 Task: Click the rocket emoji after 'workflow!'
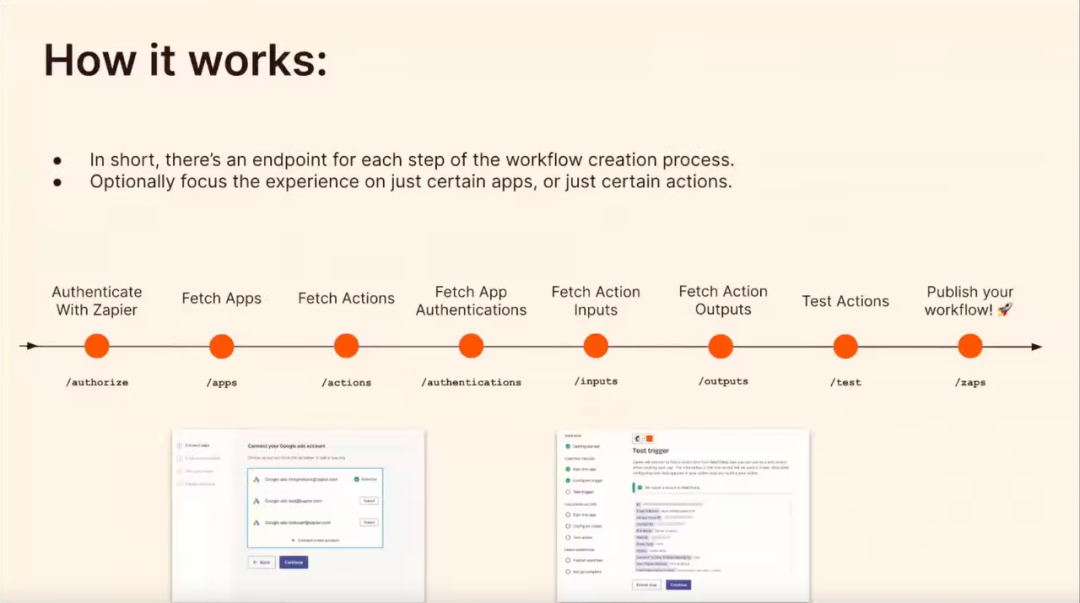coord(1006,310)
